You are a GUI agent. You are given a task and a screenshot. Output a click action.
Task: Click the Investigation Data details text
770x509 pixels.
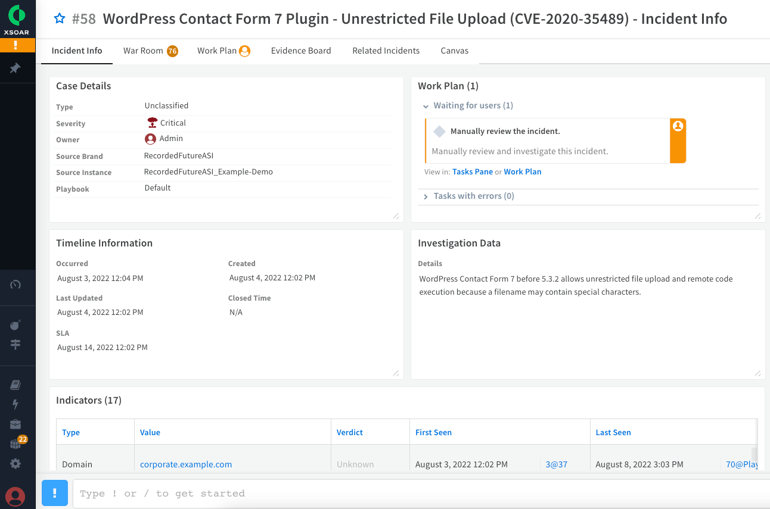576,285
